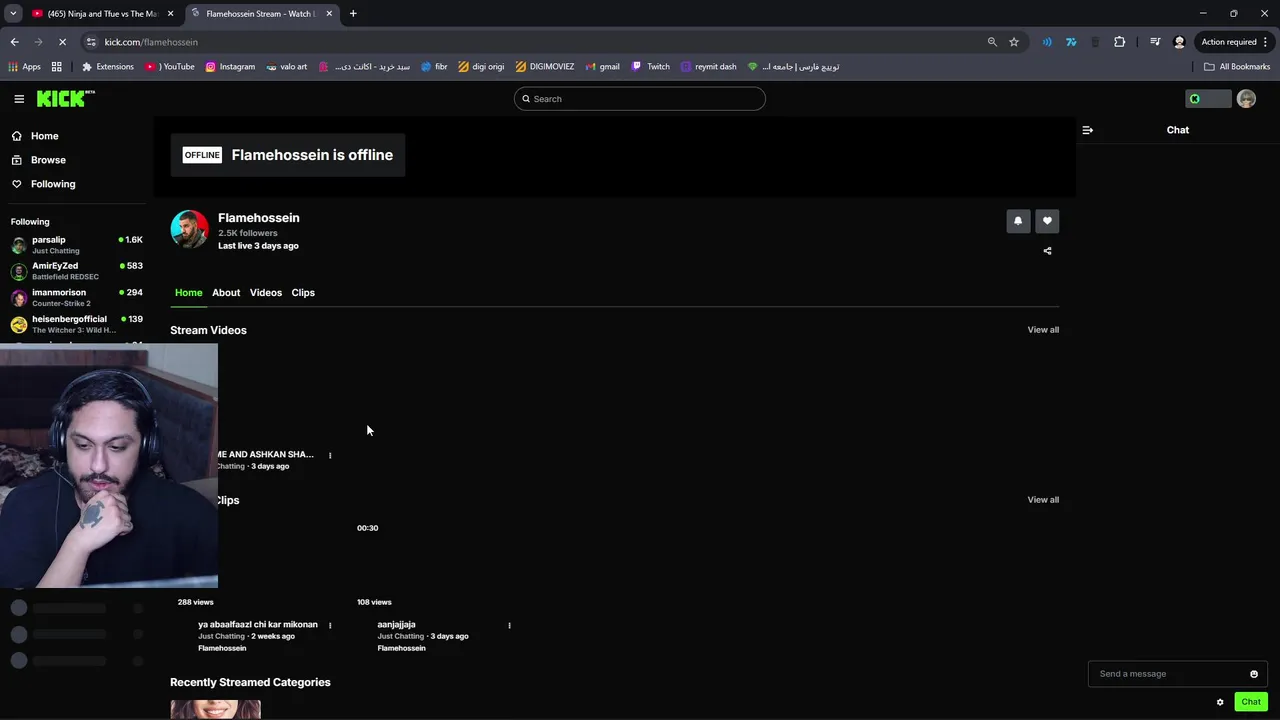View all Stream Videos
This screenshot has width=1280, height=720.
(x=1043, y=330)
